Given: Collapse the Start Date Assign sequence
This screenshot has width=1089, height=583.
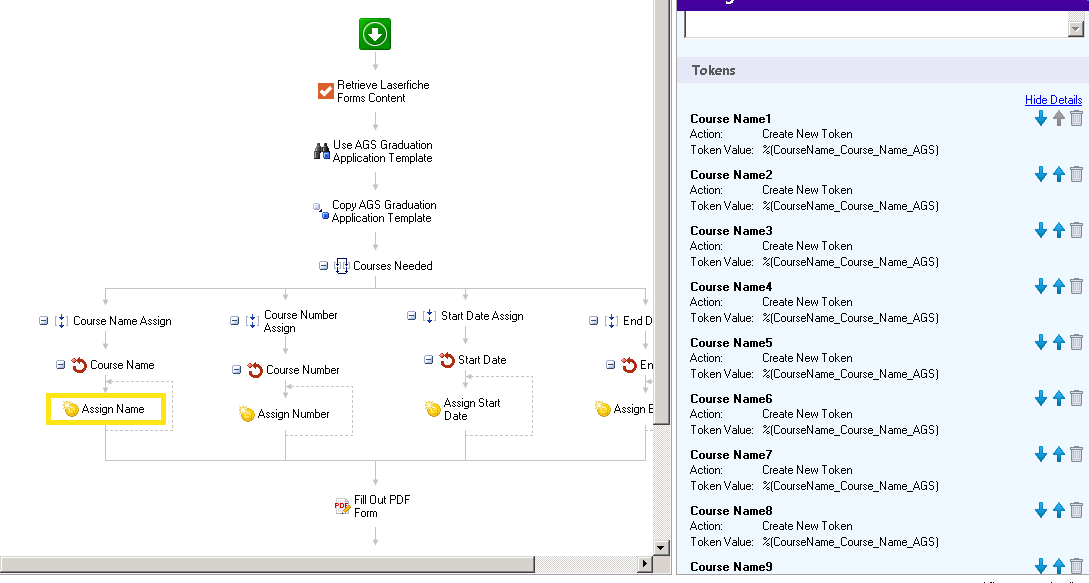Looking at the screenshot, I should 411,316.
